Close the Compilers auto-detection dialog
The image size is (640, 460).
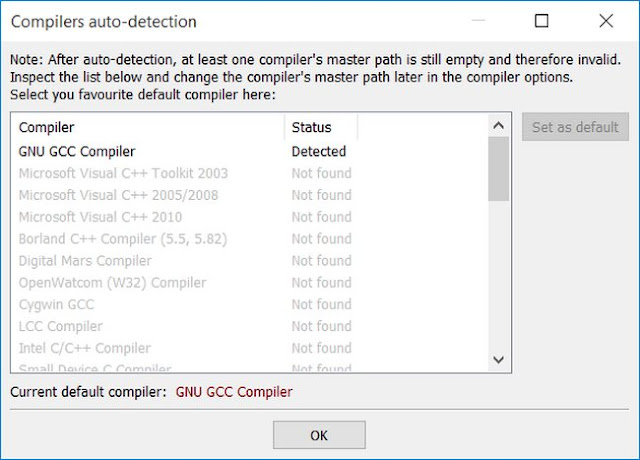pyautogui.click(x=606, y=20)
